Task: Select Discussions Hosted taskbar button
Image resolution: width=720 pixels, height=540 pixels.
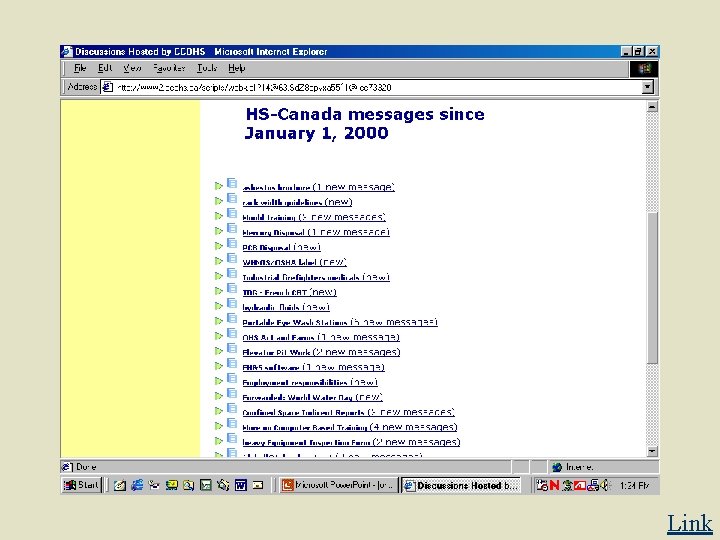Action: [x=461, y=485]
